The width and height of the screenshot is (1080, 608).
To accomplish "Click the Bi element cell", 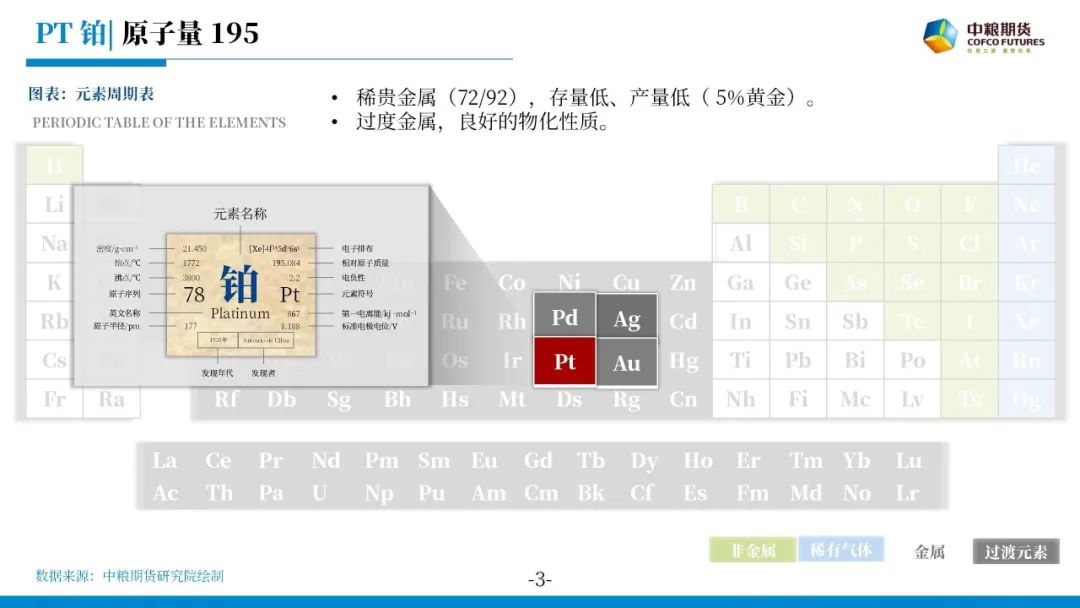I will (x=855, y=360).
